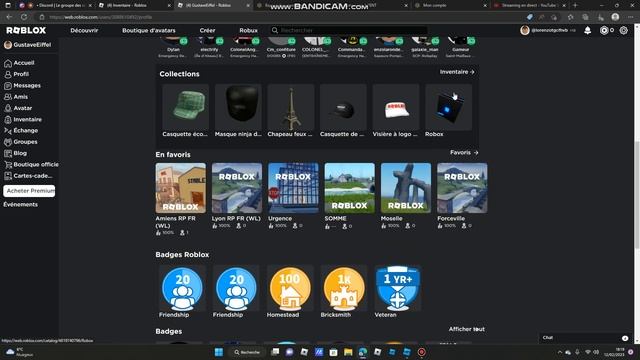The width and height of the screenshot is (640, 360).
Task: Open the Amiens RP FR game
Action: pyautogui.click(x=180, y=188)
